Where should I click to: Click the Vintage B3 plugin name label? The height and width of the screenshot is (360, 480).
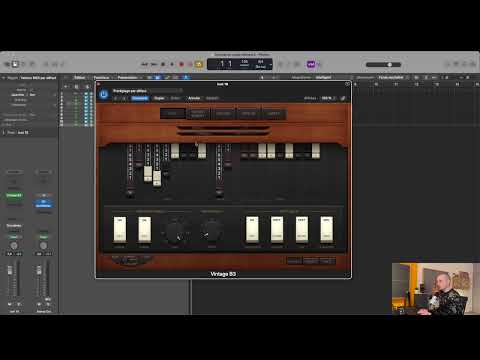pos(223,274)
